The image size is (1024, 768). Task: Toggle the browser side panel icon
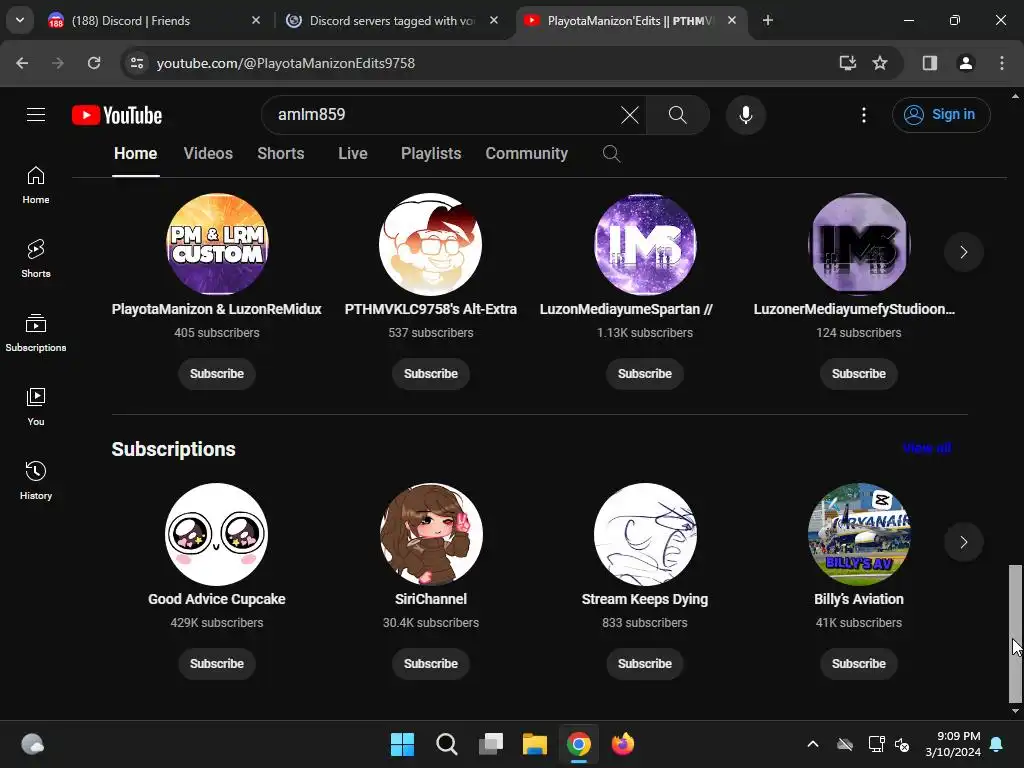929,63
